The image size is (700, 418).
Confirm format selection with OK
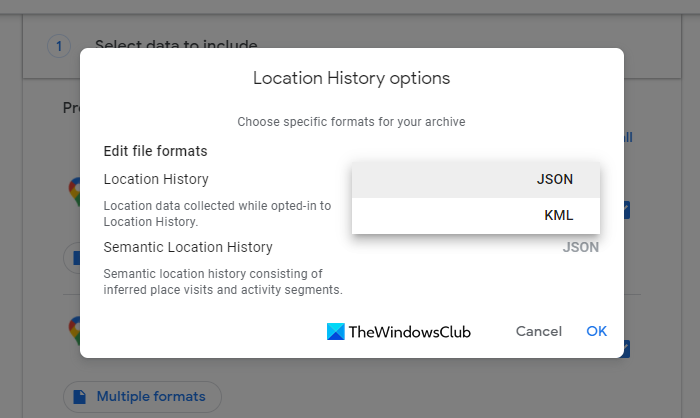pyautogui.click(x=597, y=331)
